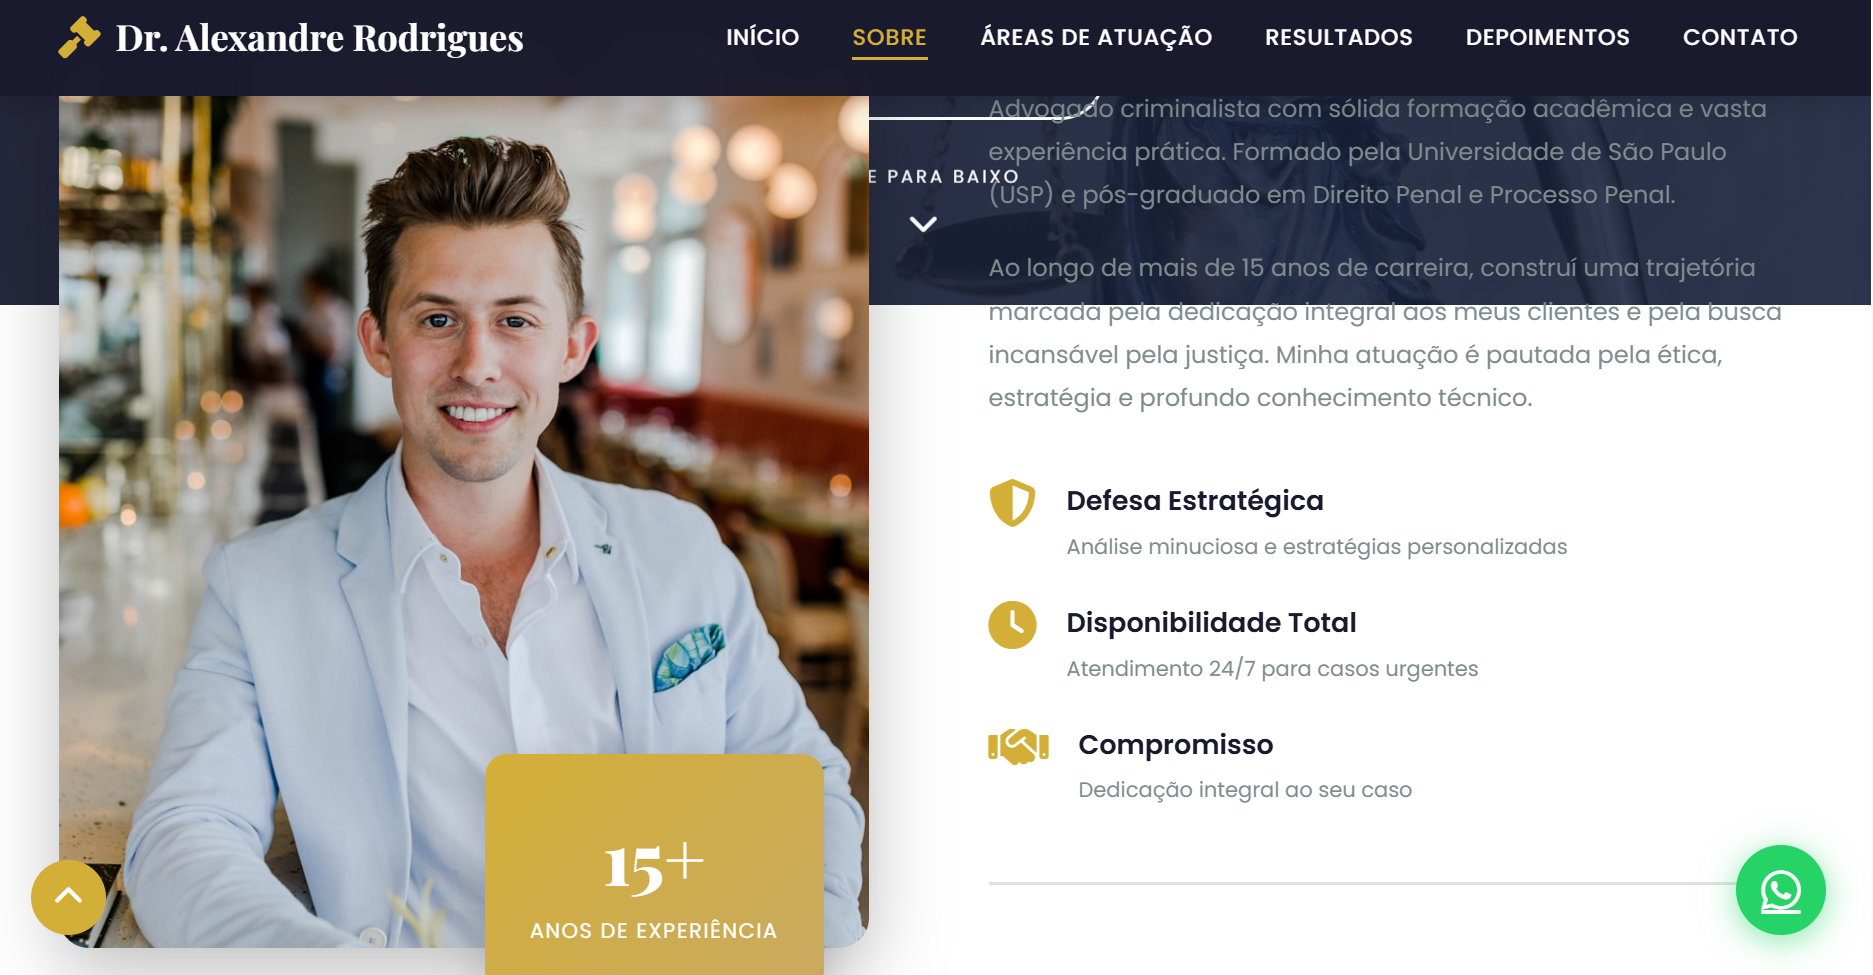Click the Defesa Estratégica heading

[x=1194, y=501]
